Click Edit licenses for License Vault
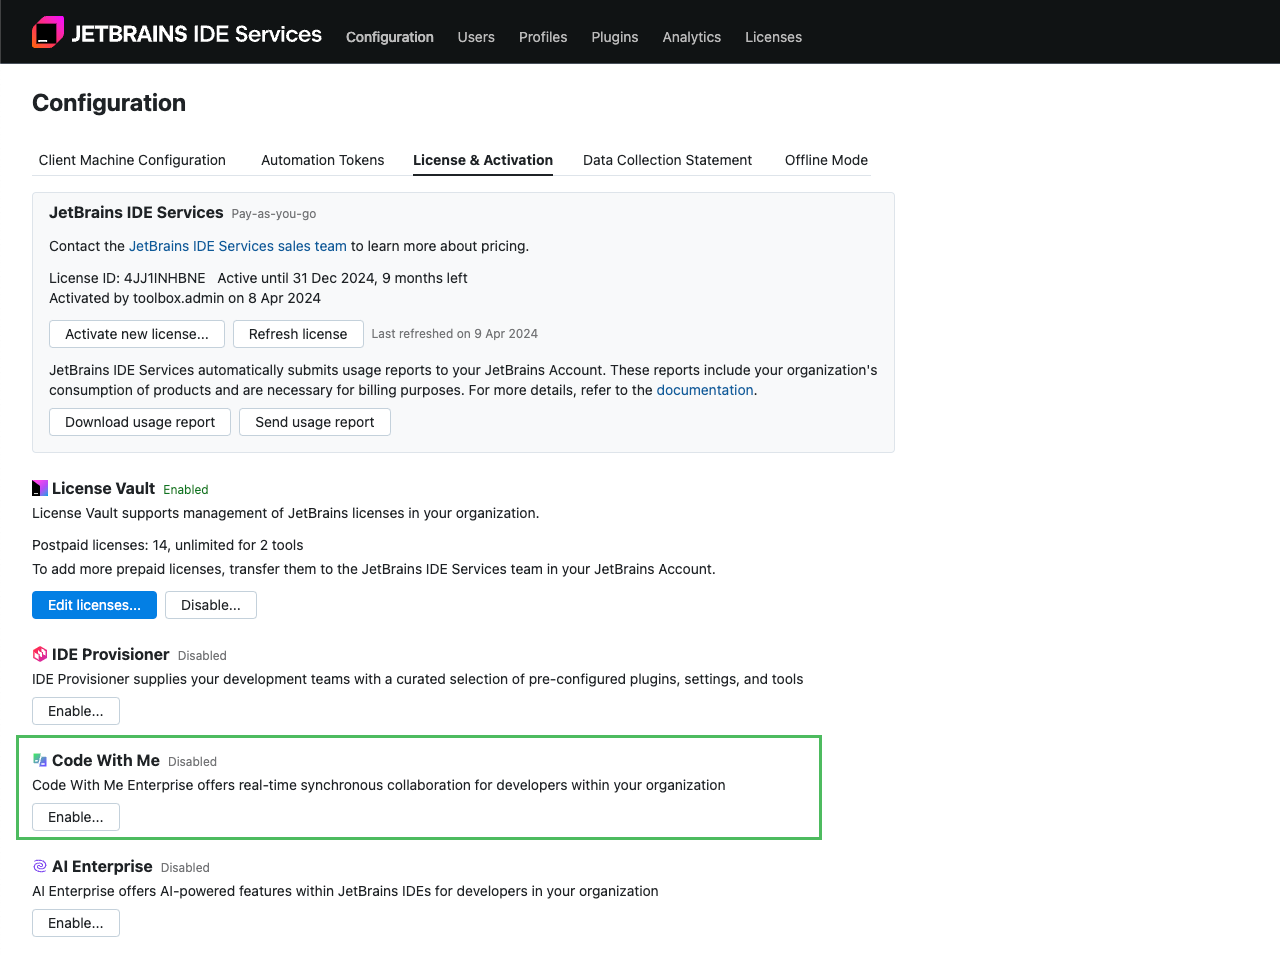The height and width of the screenshot is (955, 1280). click(94, 605)
